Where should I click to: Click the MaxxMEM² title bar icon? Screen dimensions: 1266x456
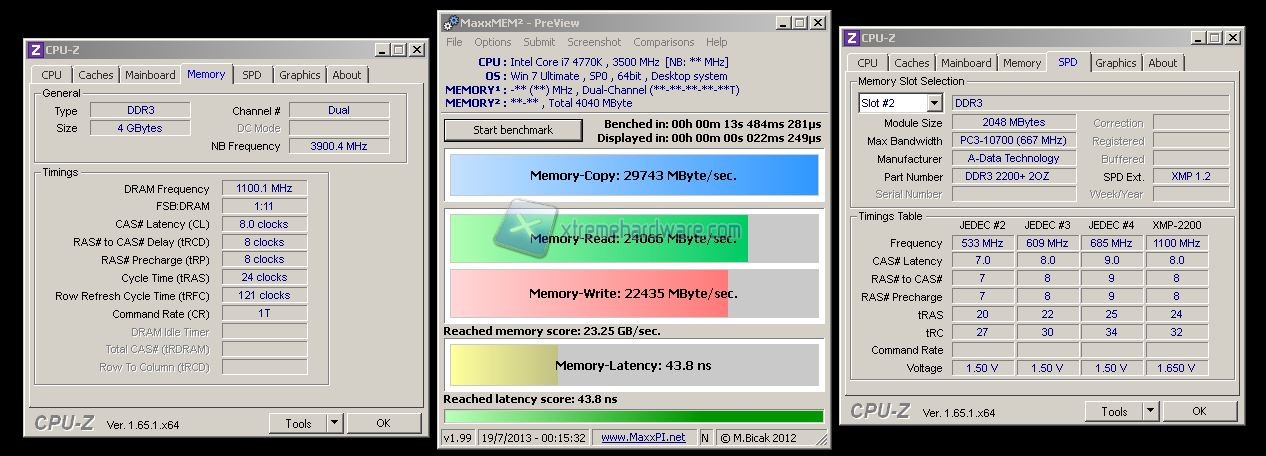pyautogui.click(x=450, y=21)
